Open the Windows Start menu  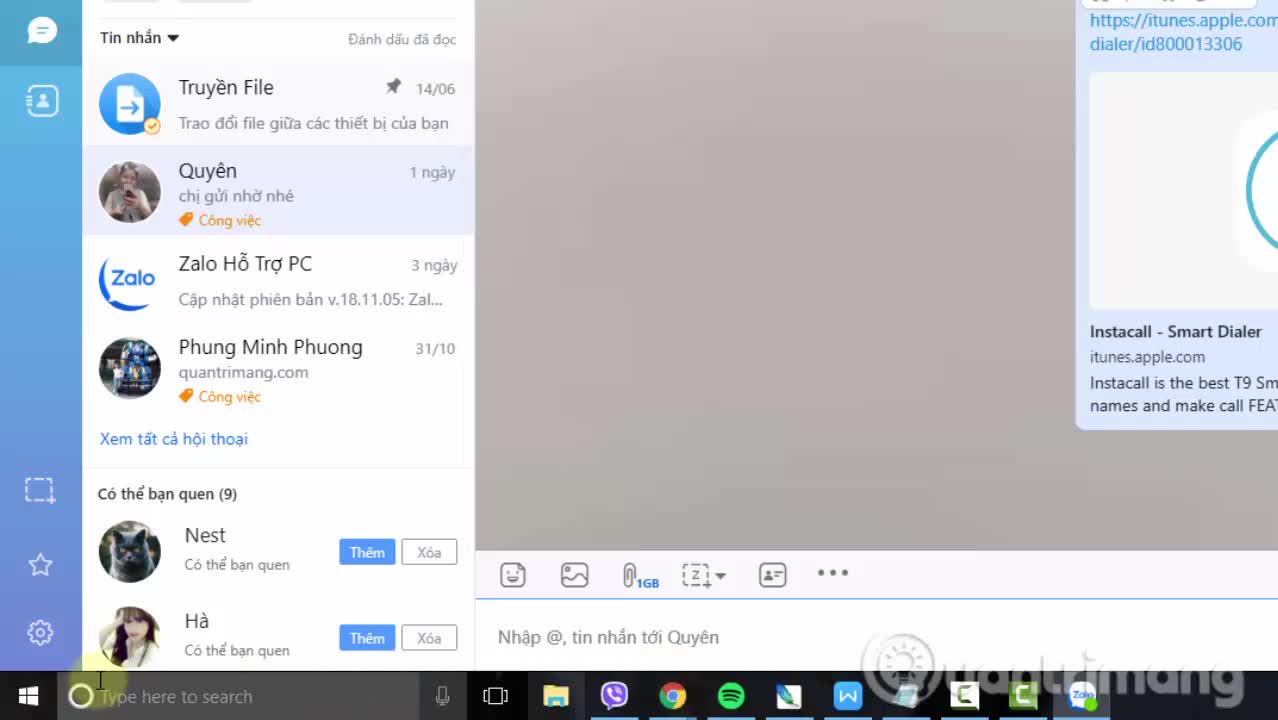coord(28,696)
